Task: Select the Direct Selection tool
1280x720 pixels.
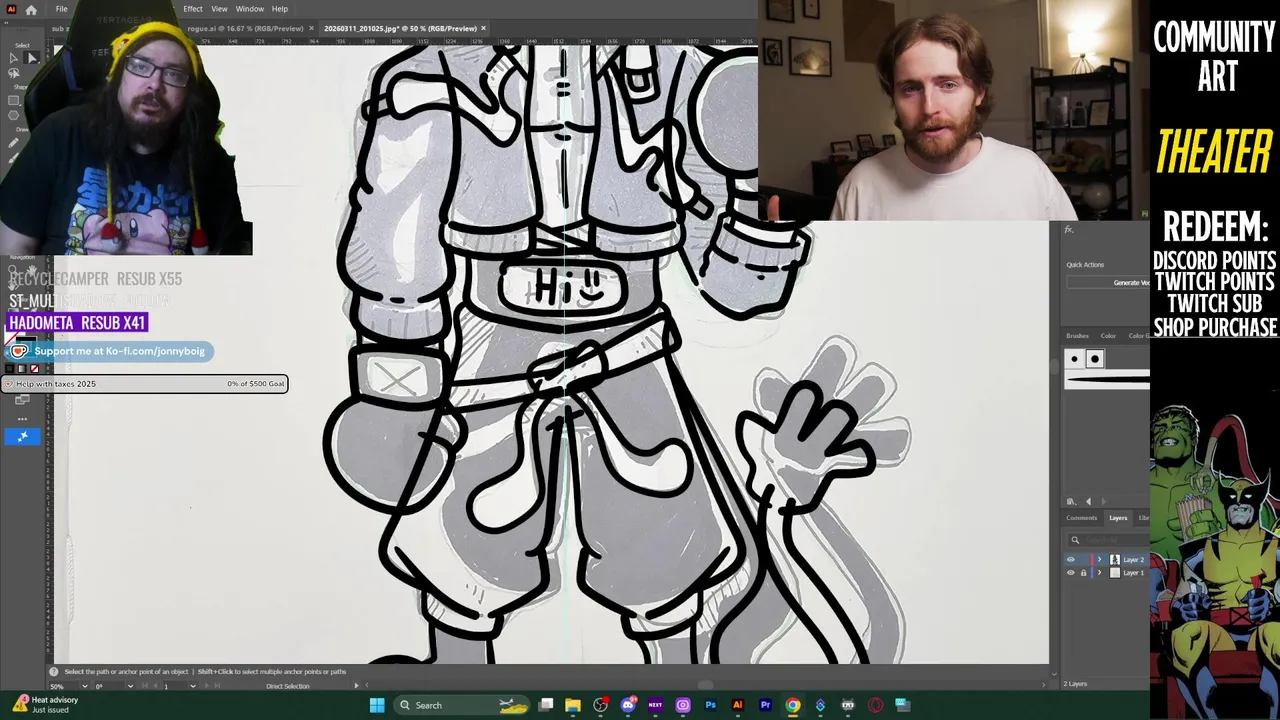Action: click(32, 58)
